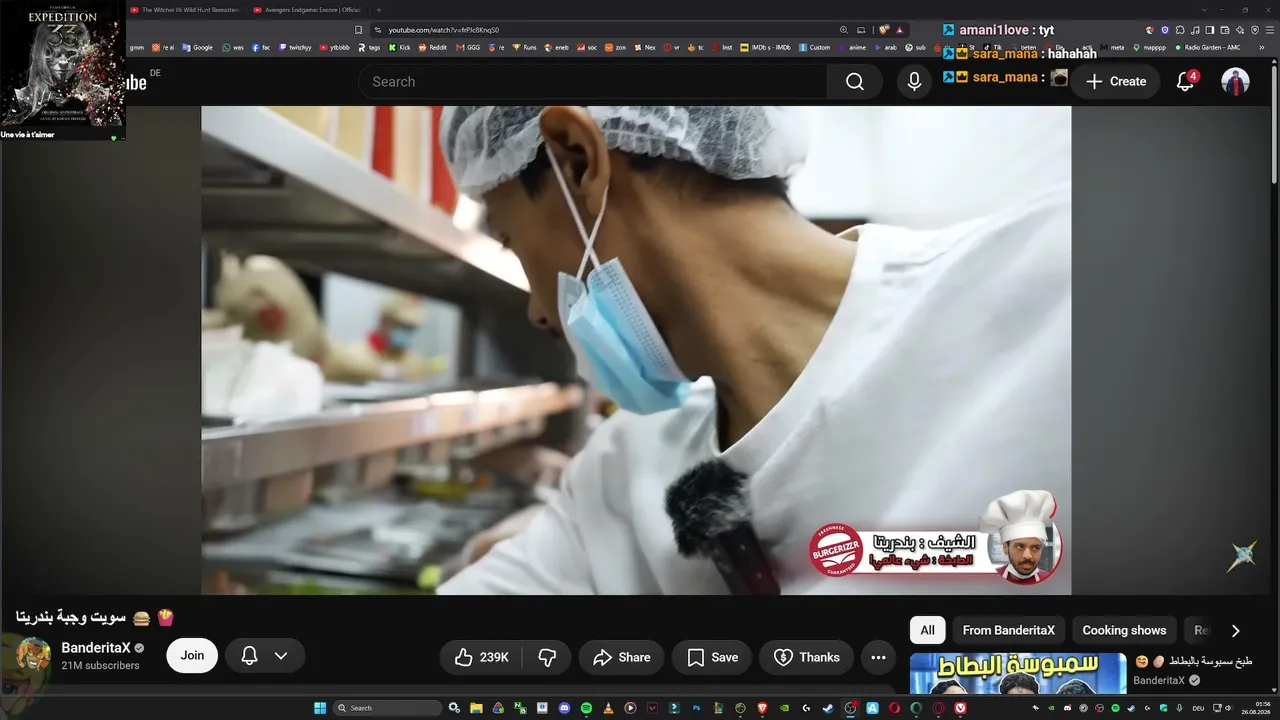Image resolution: width=1280 pixels, height=720 pixels.
Task: Launch VLC media player from taskbar
Action: coord(608,708)
